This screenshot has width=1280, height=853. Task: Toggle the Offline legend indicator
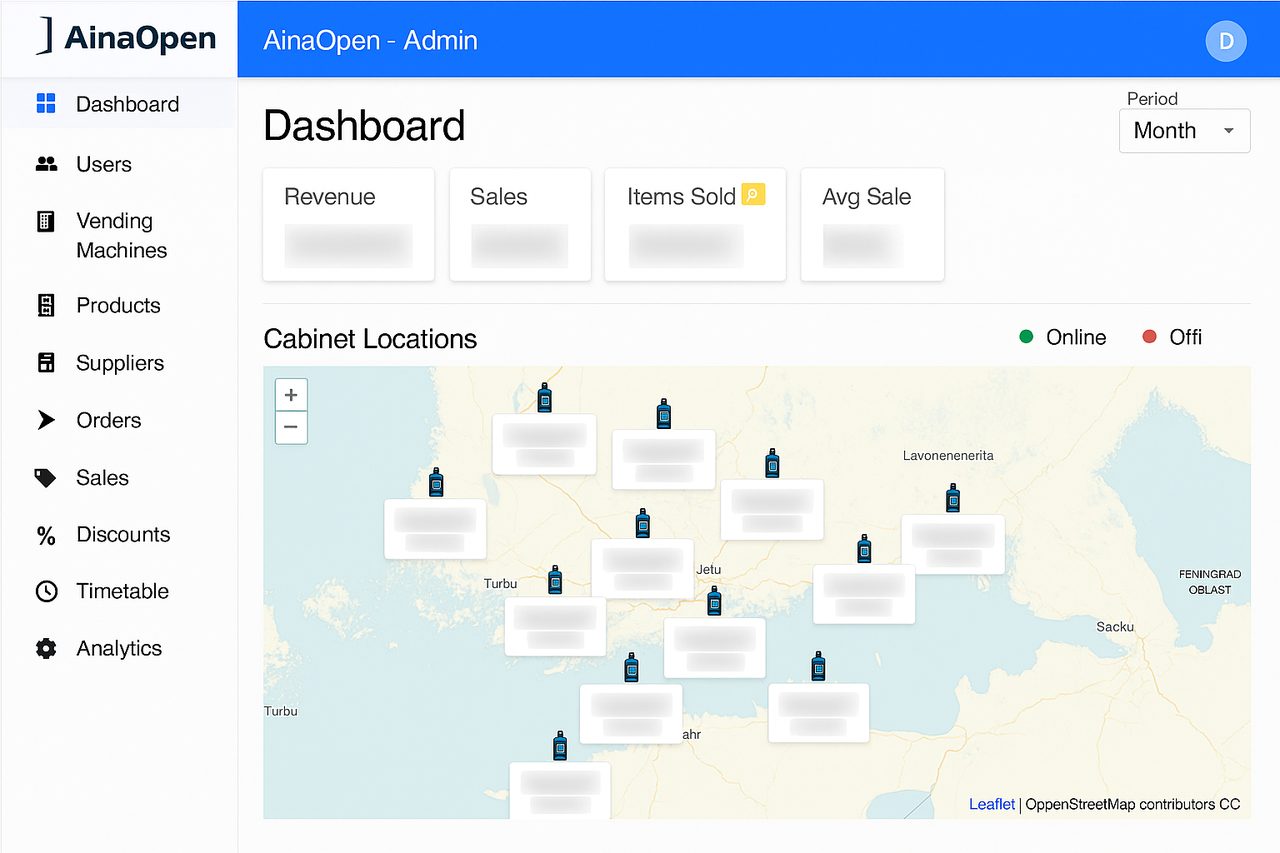point(1151,337)
